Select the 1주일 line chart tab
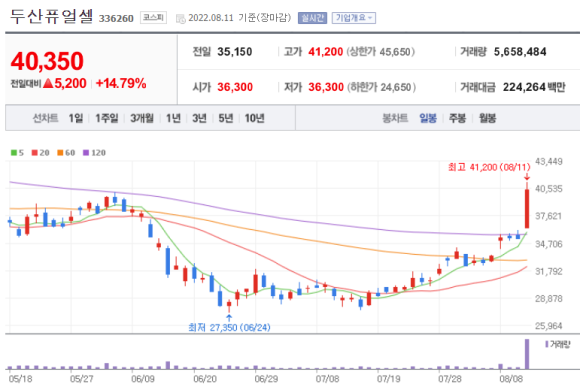The width and height of the screenshot is (580, 390). click(107, 118)
